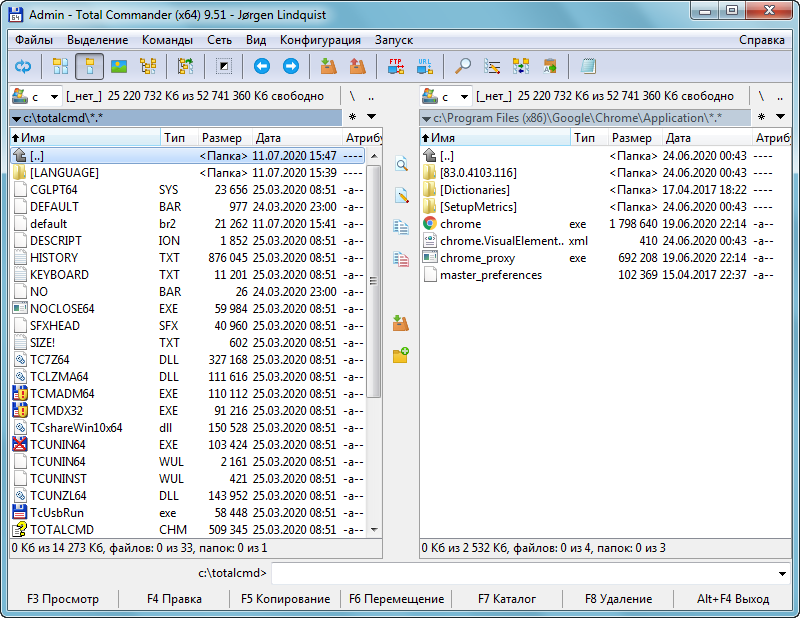Click the F3 Просмотр button
The image size is (800, 618).
63,599
